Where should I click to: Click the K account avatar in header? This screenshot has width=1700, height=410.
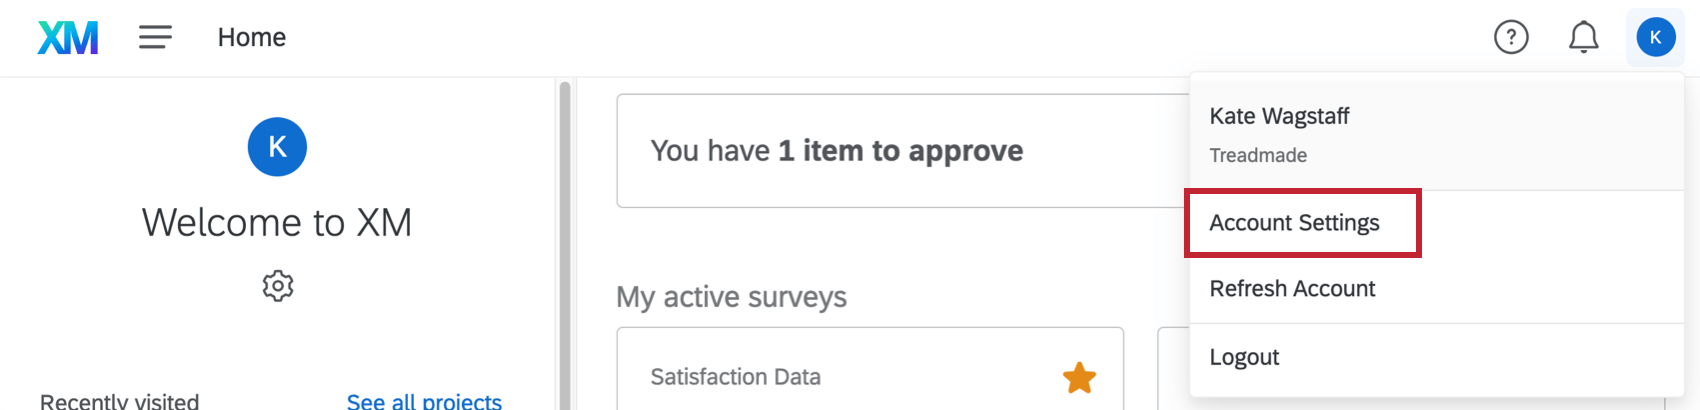click(1655, 38)
